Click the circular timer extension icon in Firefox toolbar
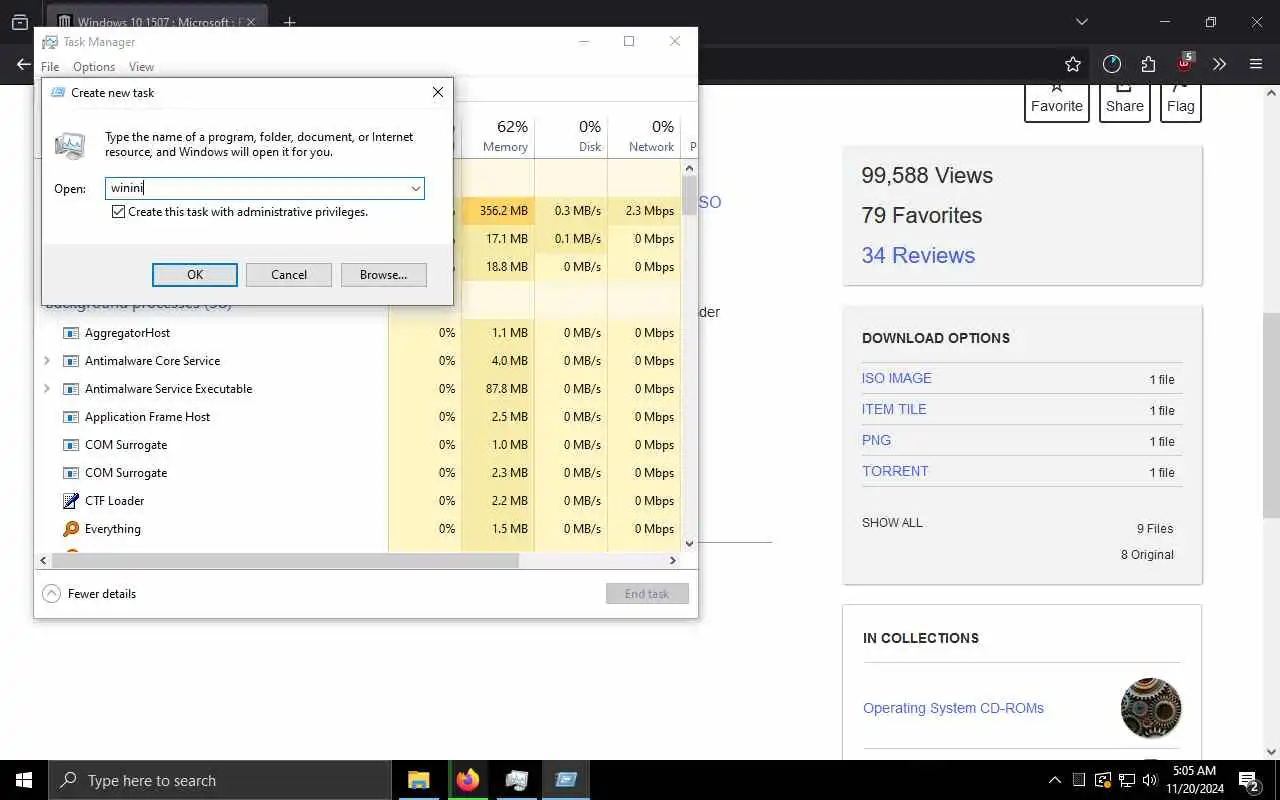This screenshot has height=800, width=1280. pos(1112,64)
